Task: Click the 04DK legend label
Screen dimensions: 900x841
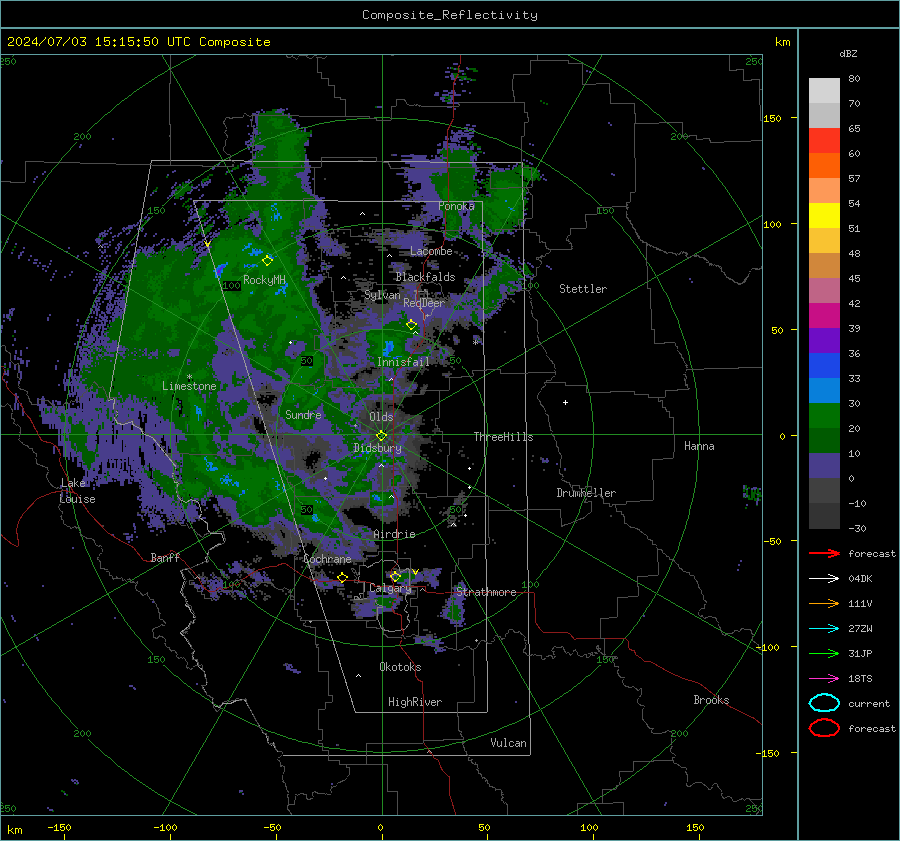Action: [x=860, y=579]
